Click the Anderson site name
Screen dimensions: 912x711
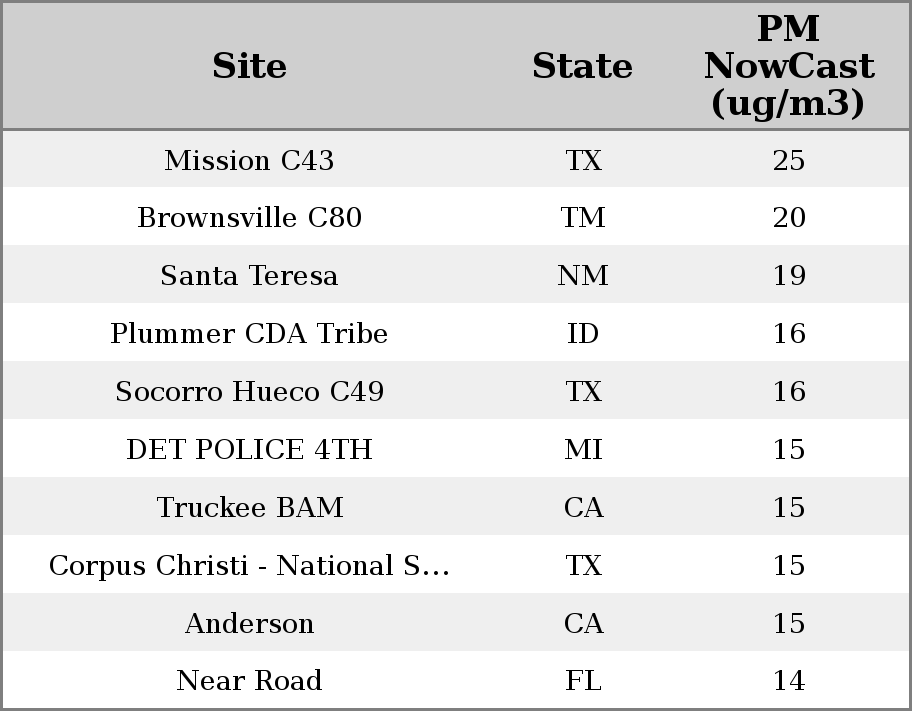coord(249,624)
